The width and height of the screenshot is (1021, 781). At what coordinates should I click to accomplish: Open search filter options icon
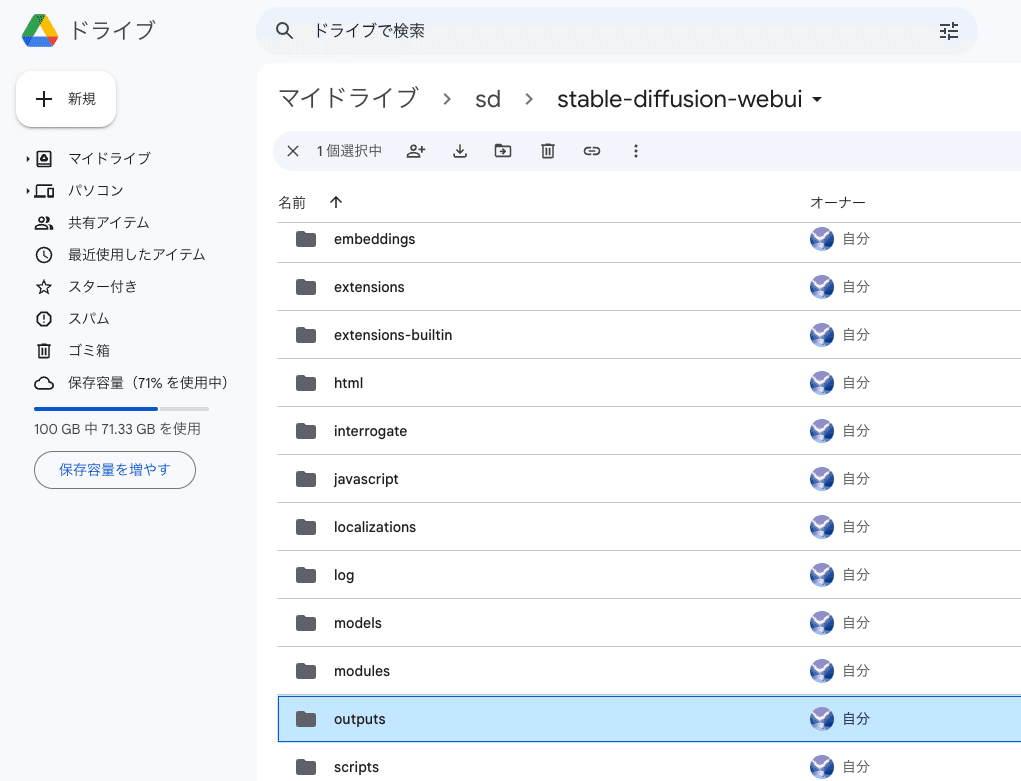pos(948,31)
